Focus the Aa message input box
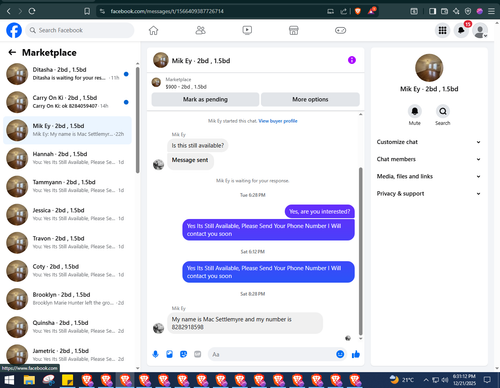 click(x=278, y=354)
